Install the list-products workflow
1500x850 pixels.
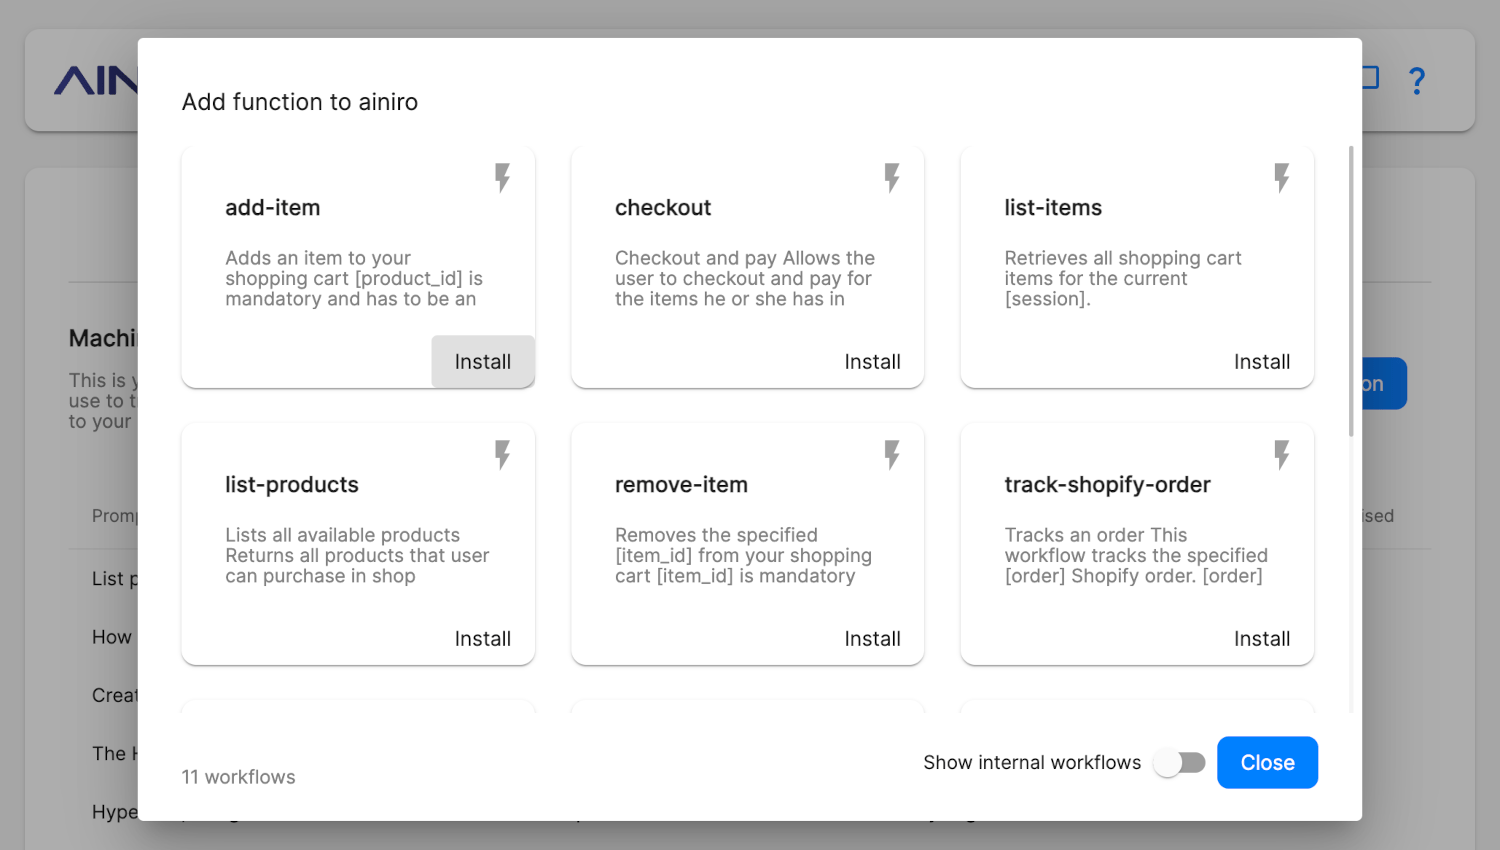tap(483, 639)
